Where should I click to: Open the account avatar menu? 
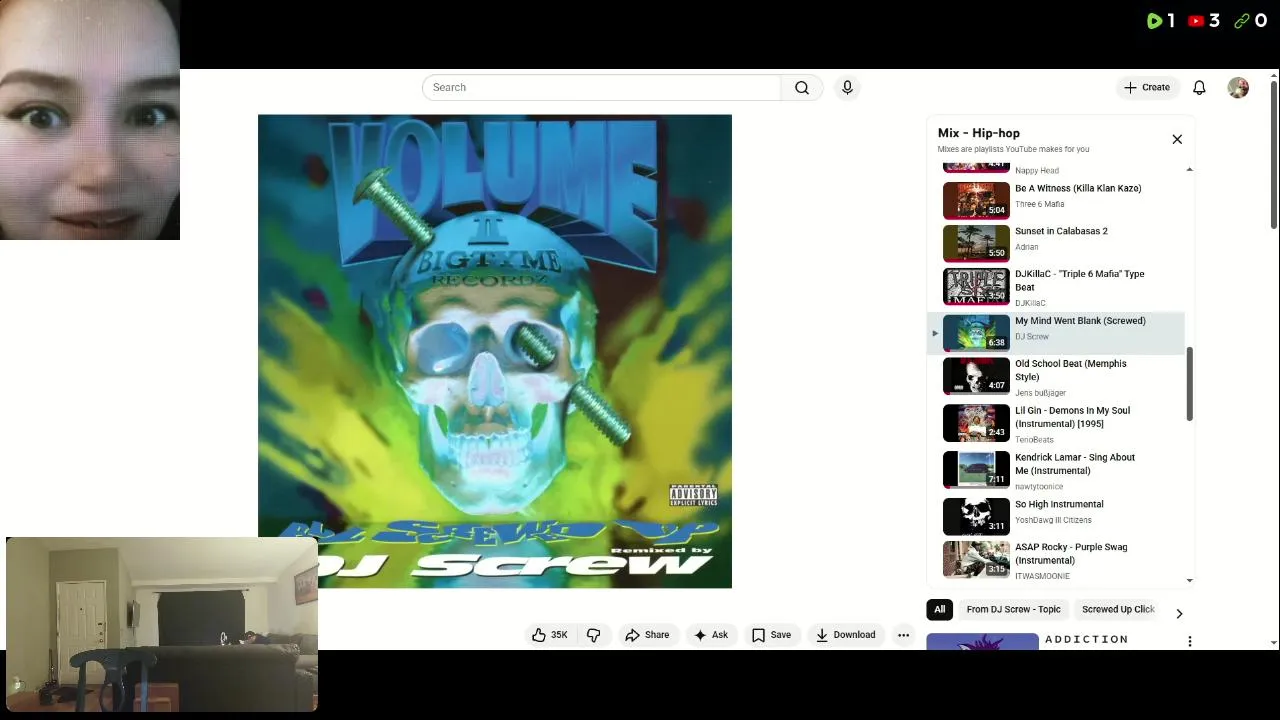coord(1238,87)
